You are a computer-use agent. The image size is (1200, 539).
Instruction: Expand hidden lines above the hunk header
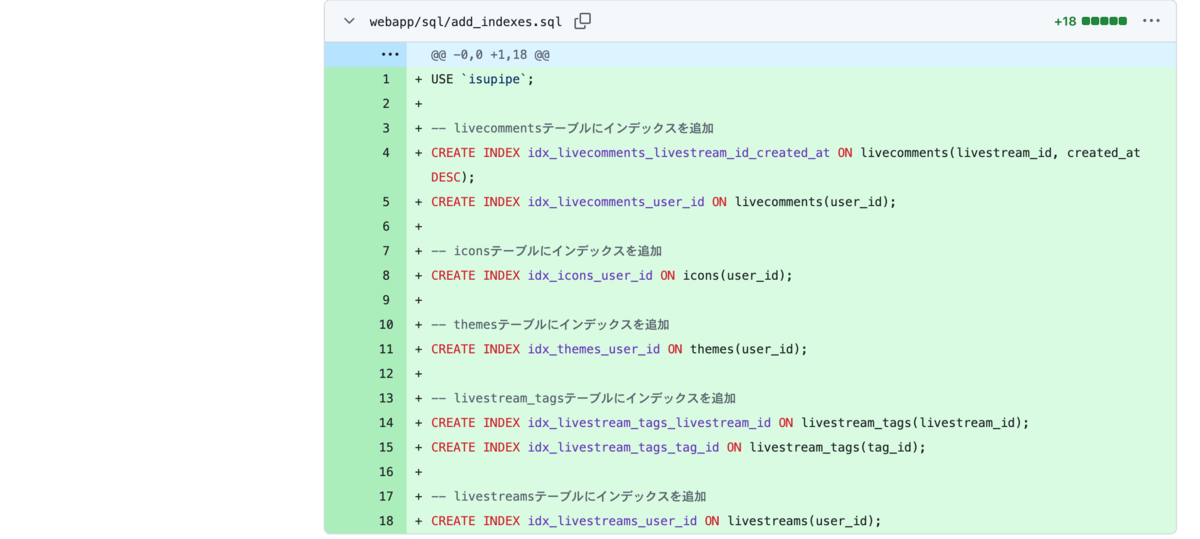(390, 55)
